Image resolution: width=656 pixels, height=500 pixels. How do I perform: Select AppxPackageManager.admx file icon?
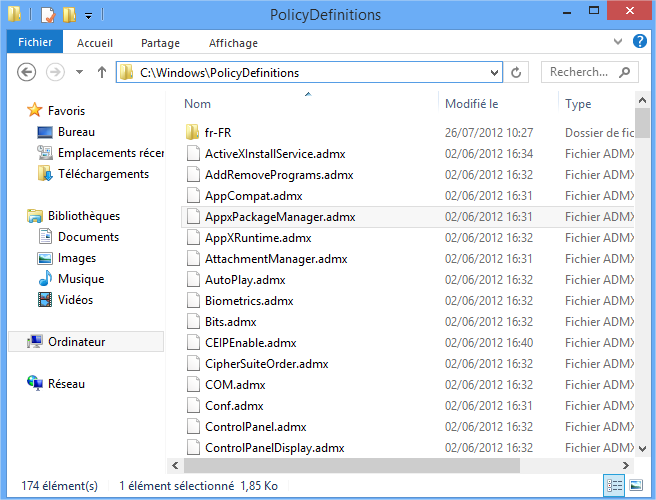[x=193, y=216]
